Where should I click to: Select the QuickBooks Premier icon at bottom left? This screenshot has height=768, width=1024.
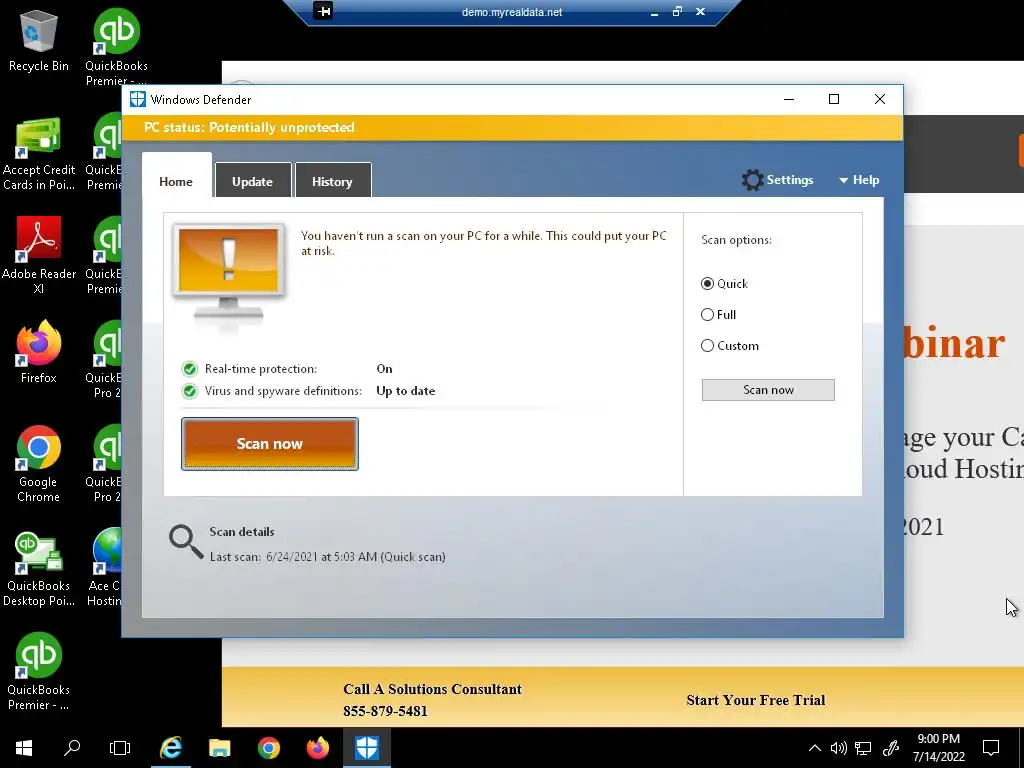click(39, 671)
